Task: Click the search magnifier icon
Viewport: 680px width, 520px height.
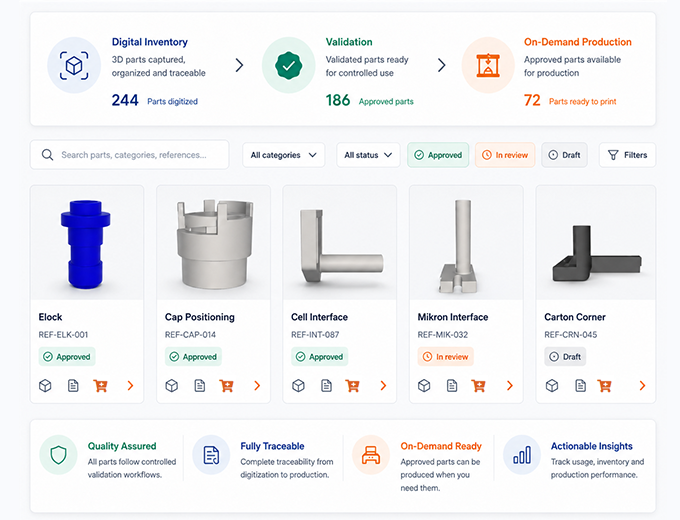Action: pyautogui.click(x=47, y=155)
